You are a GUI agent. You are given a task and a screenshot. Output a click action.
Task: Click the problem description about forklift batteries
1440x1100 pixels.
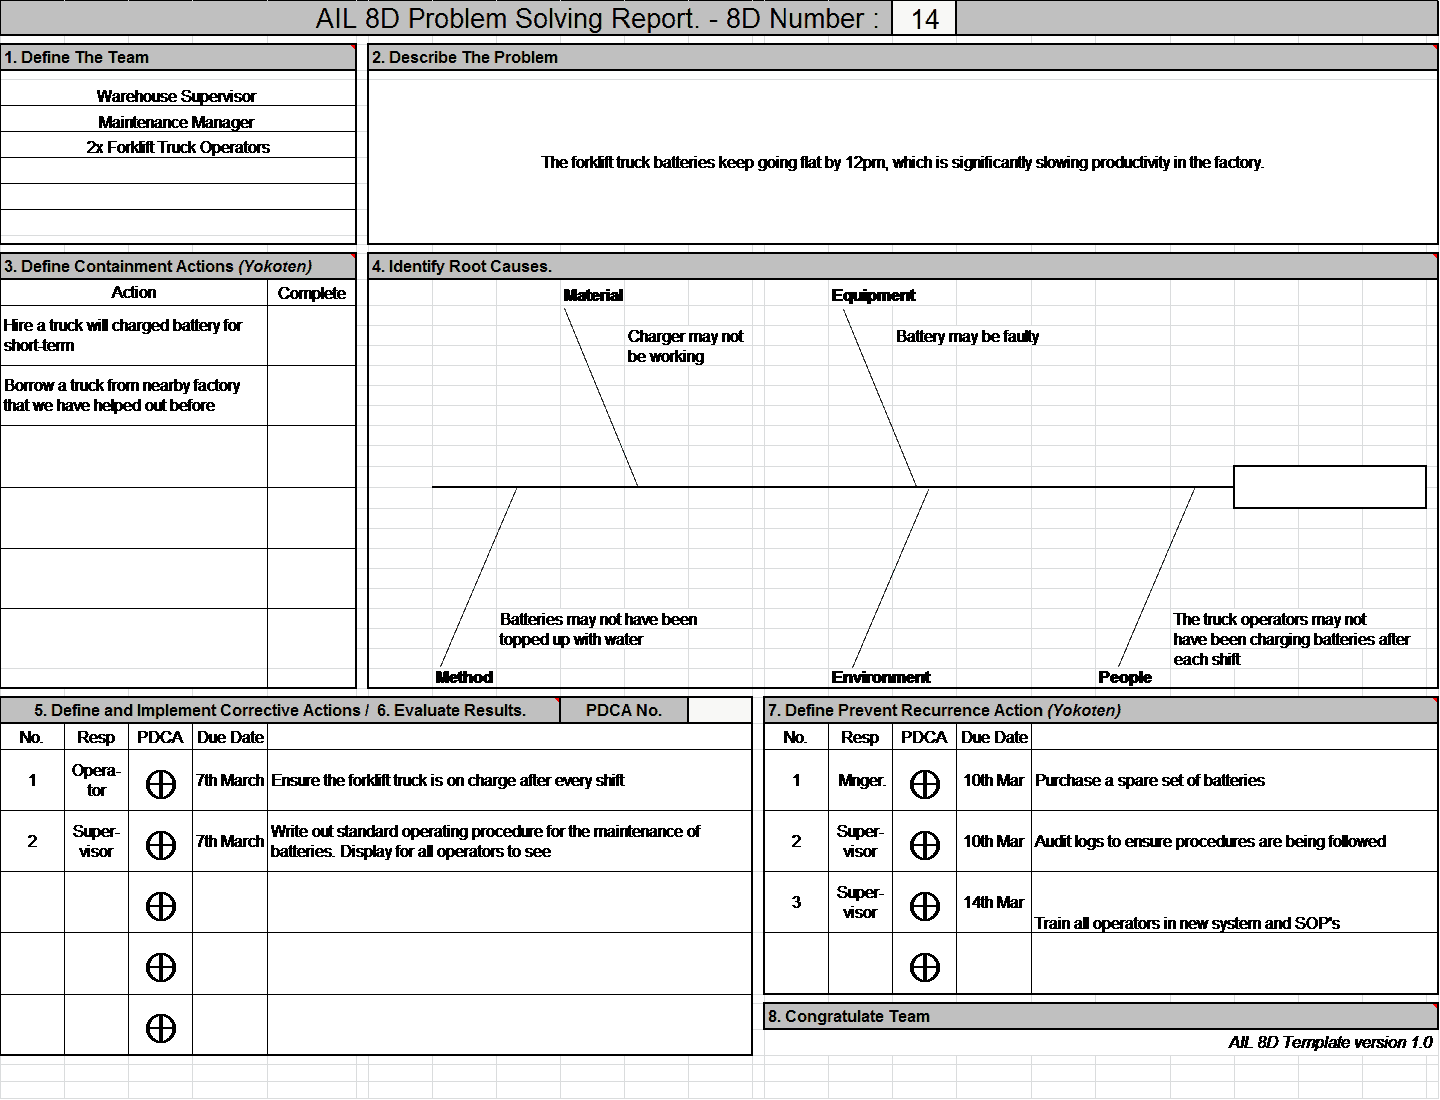pos(903,162)
